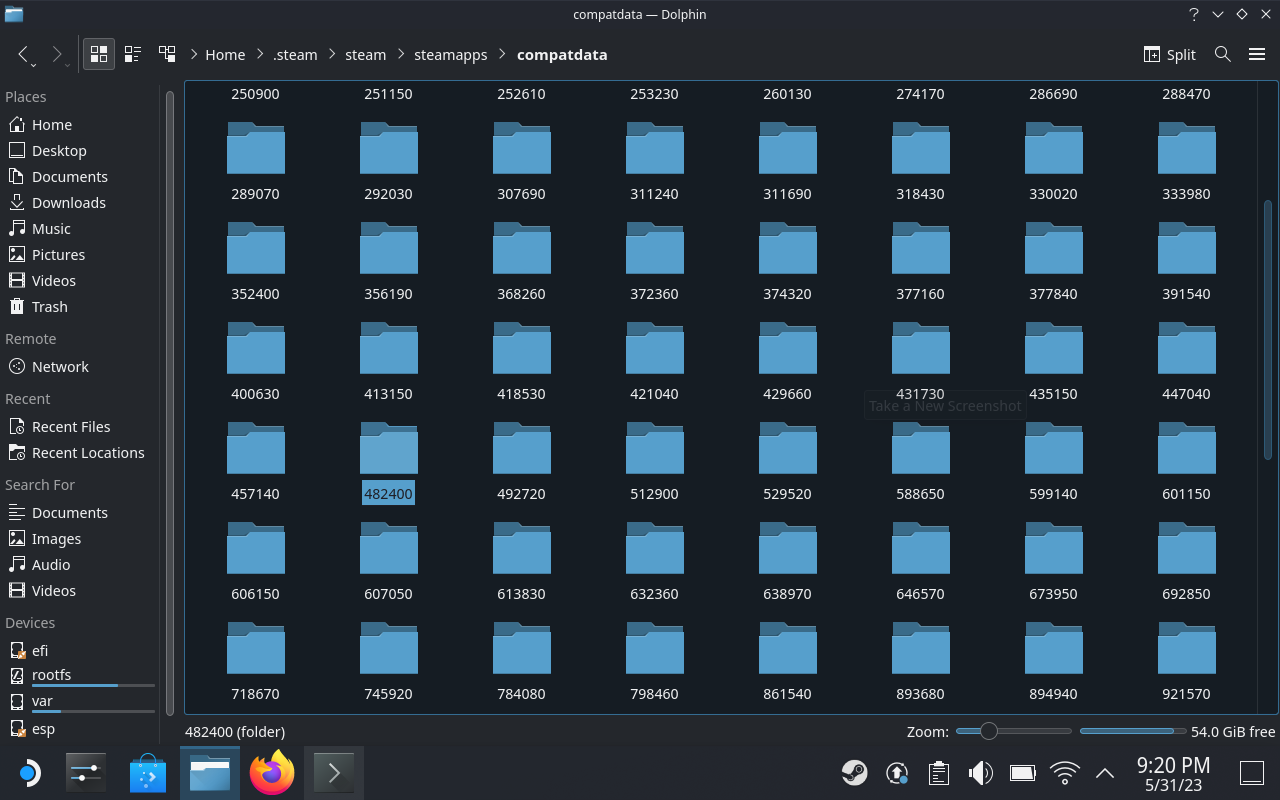Image resolution: width=1280 pixels, height=800 pixels.
Task: Open Recent Files in sidebar
Action: tap(70, 427)
